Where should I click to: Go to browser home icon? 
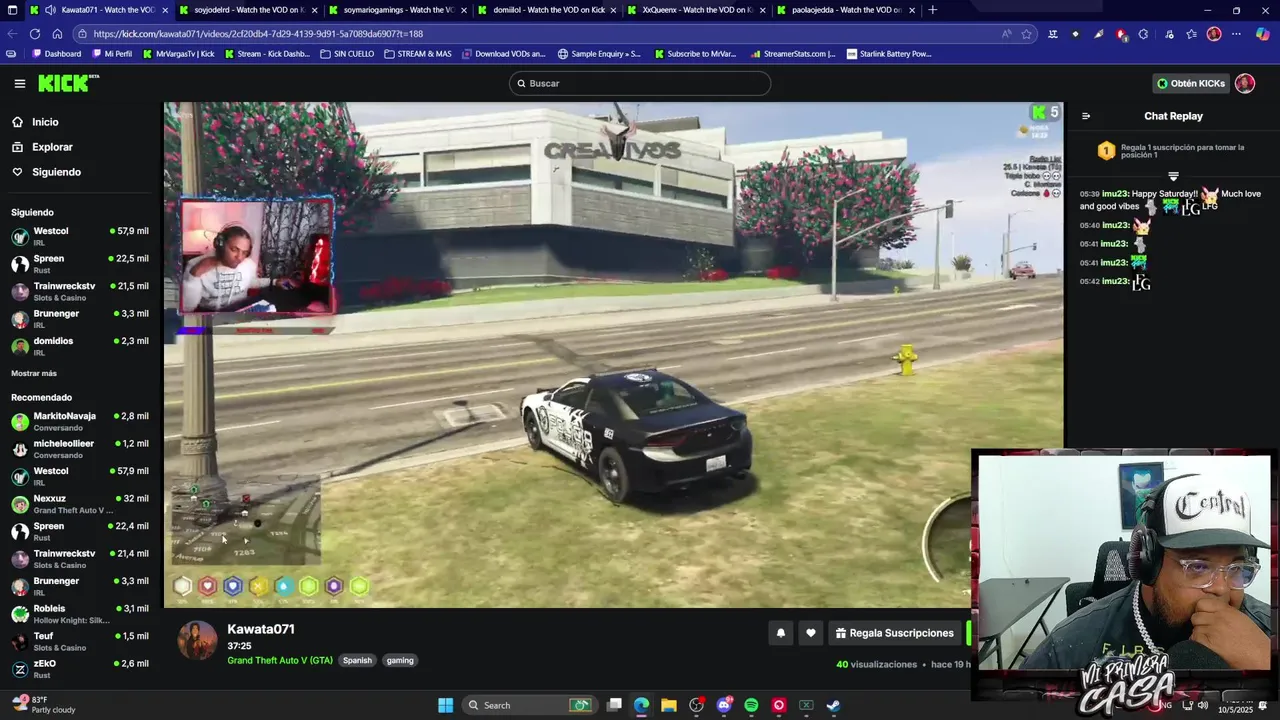57,33
